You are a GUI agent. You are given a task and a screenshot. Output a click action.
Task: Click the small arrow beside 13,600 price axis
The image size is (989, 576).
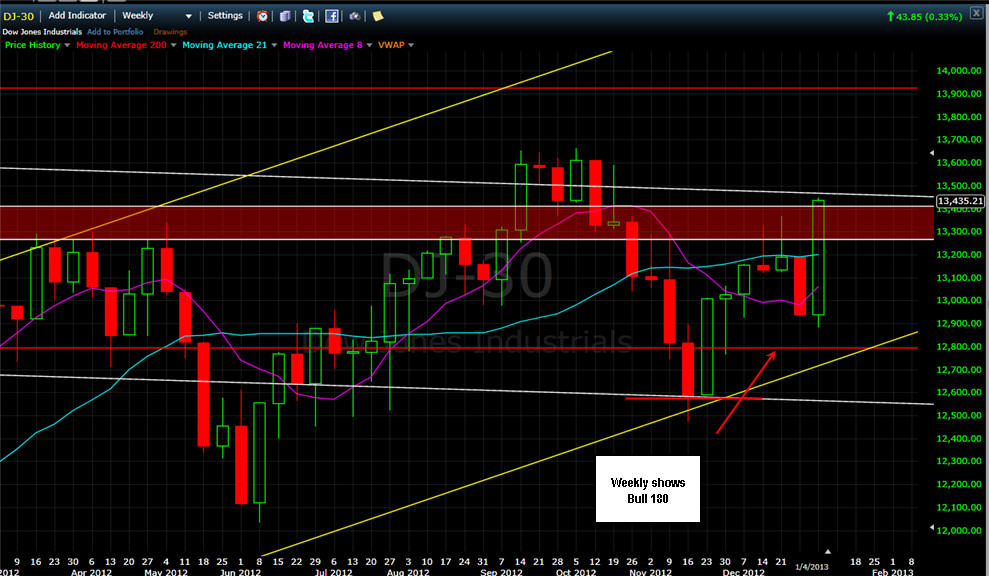coord(932,153)
